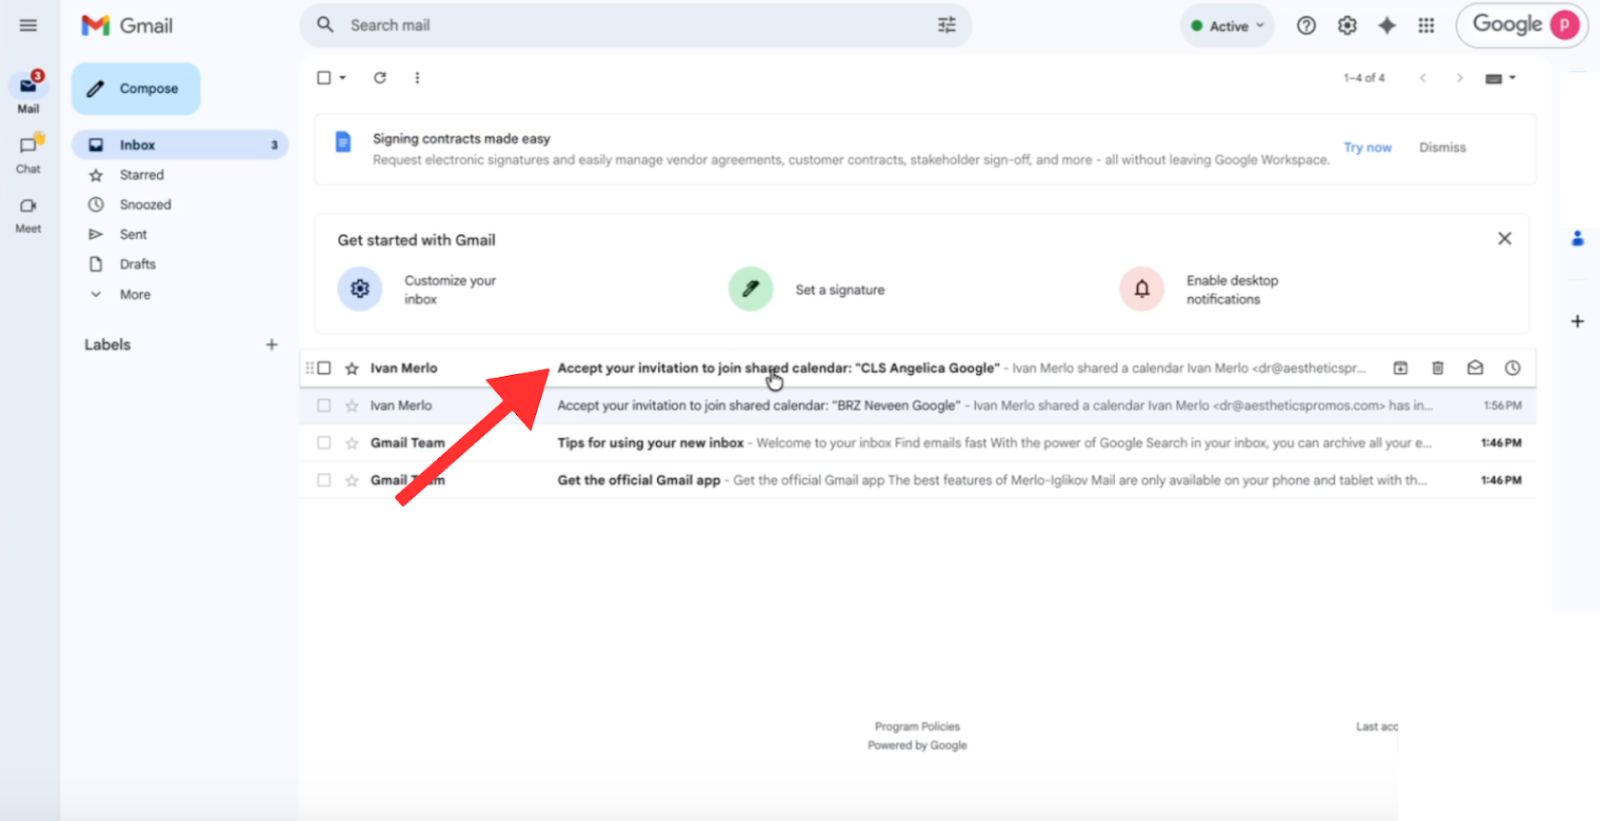
Task: Open Chat in the side rail
Action: pyautogui.click(x=28, y=153)
